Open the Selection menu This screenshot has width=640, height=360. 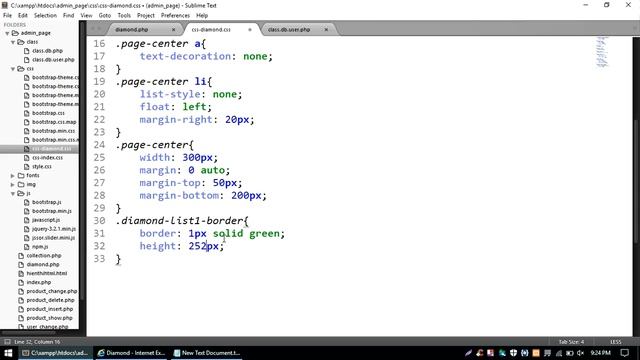pos(45,16)
